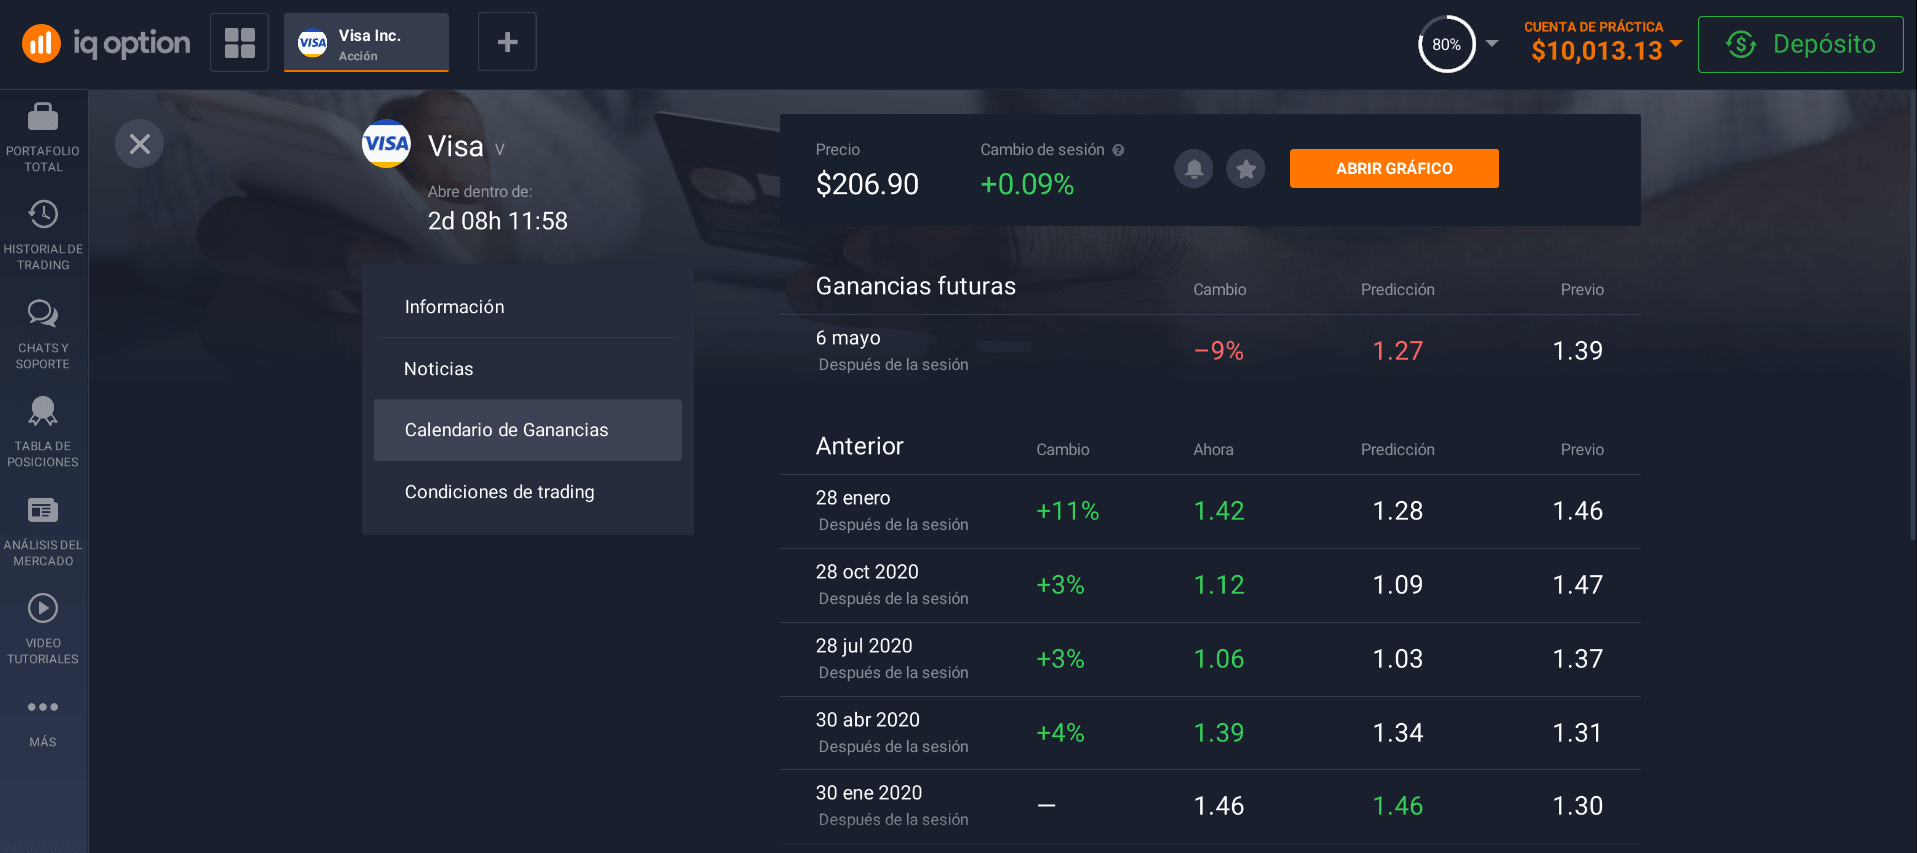1917x853 pixels.
Task: Click the +4% change value
Action: (1060, 733)
